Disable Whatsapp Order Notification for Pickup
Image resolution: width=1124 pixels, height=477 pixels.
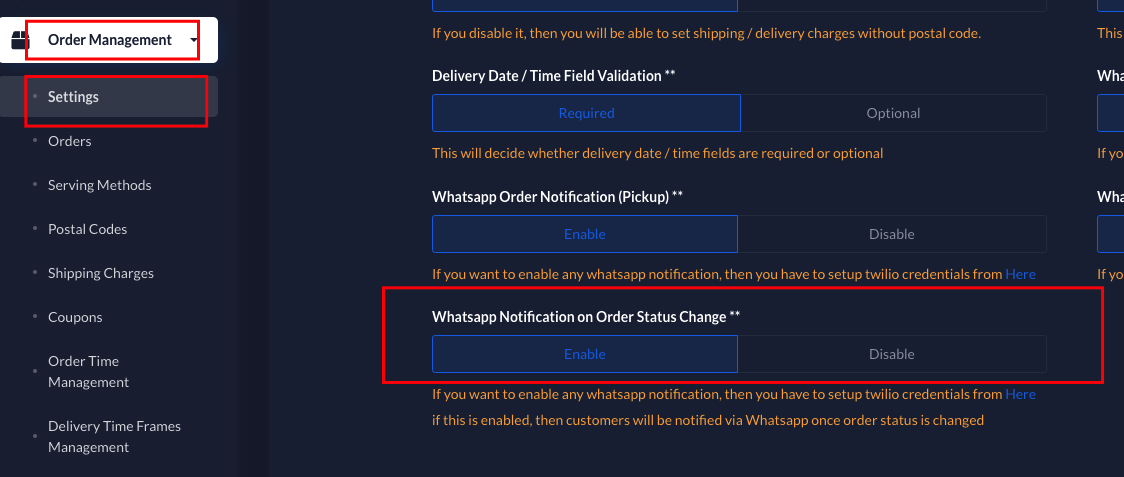pos(891,234)
